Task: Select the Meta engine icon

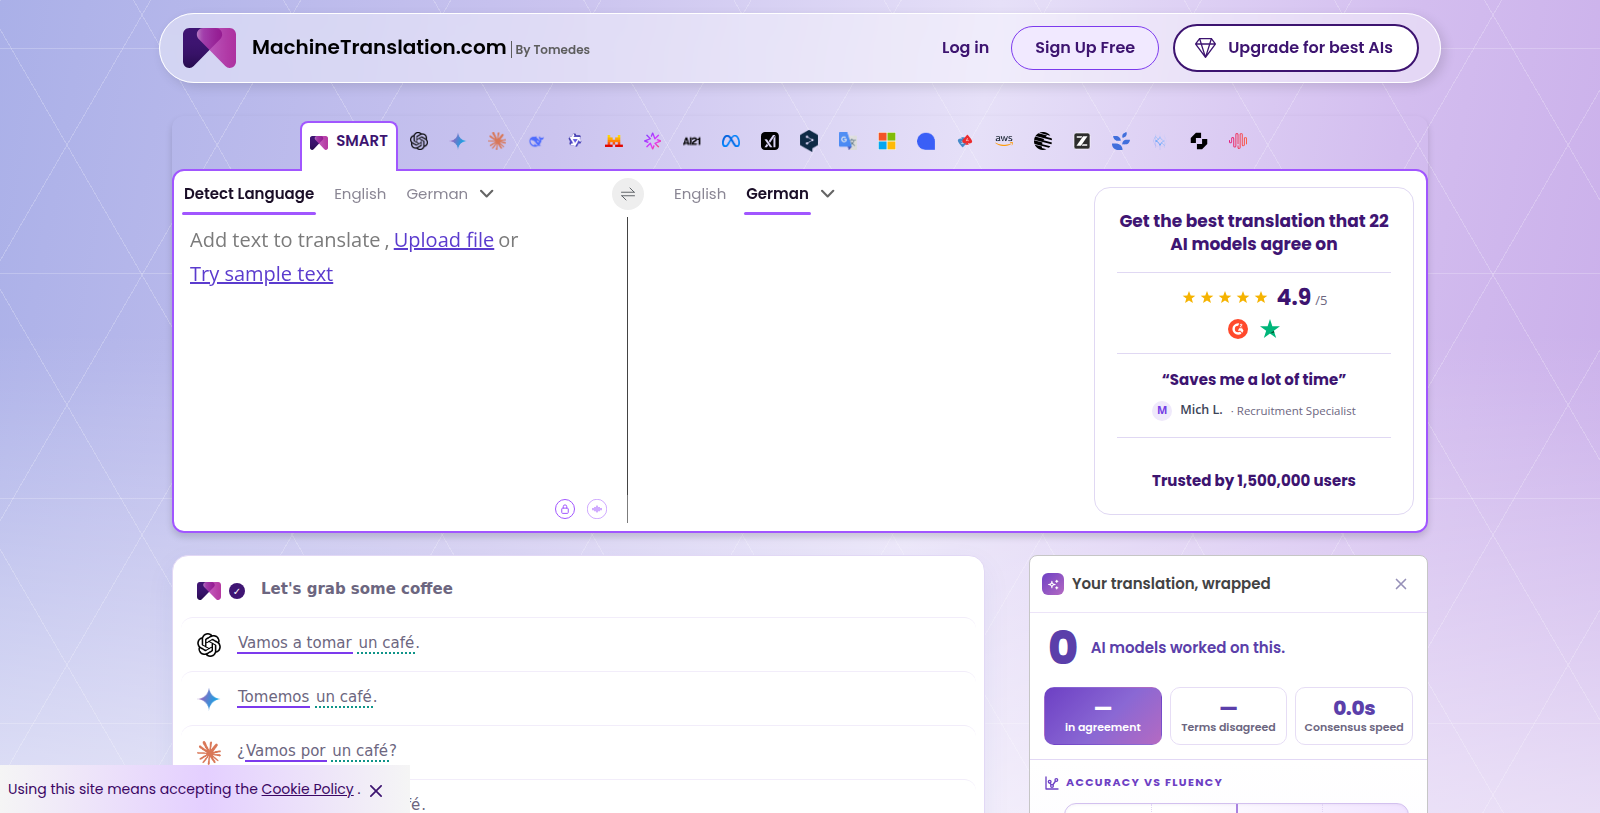Action: (x=731, y=141)
